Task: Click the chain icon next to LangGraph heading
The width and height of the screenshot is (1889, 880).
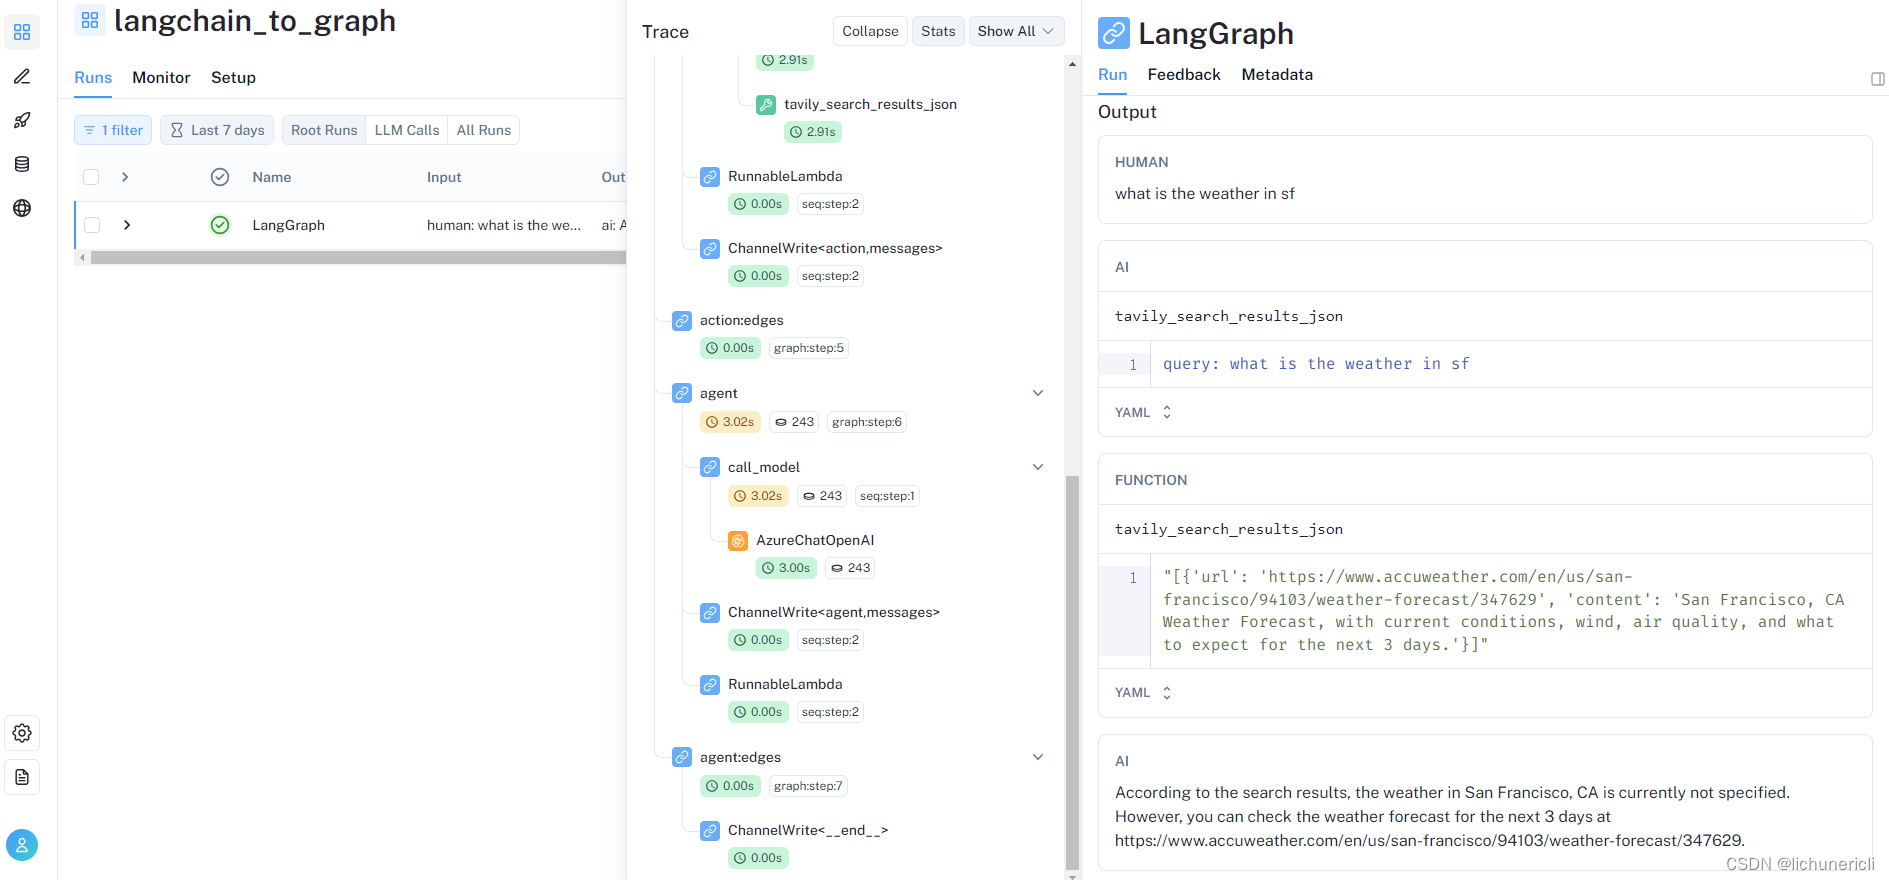Action: click(1114, 33)
